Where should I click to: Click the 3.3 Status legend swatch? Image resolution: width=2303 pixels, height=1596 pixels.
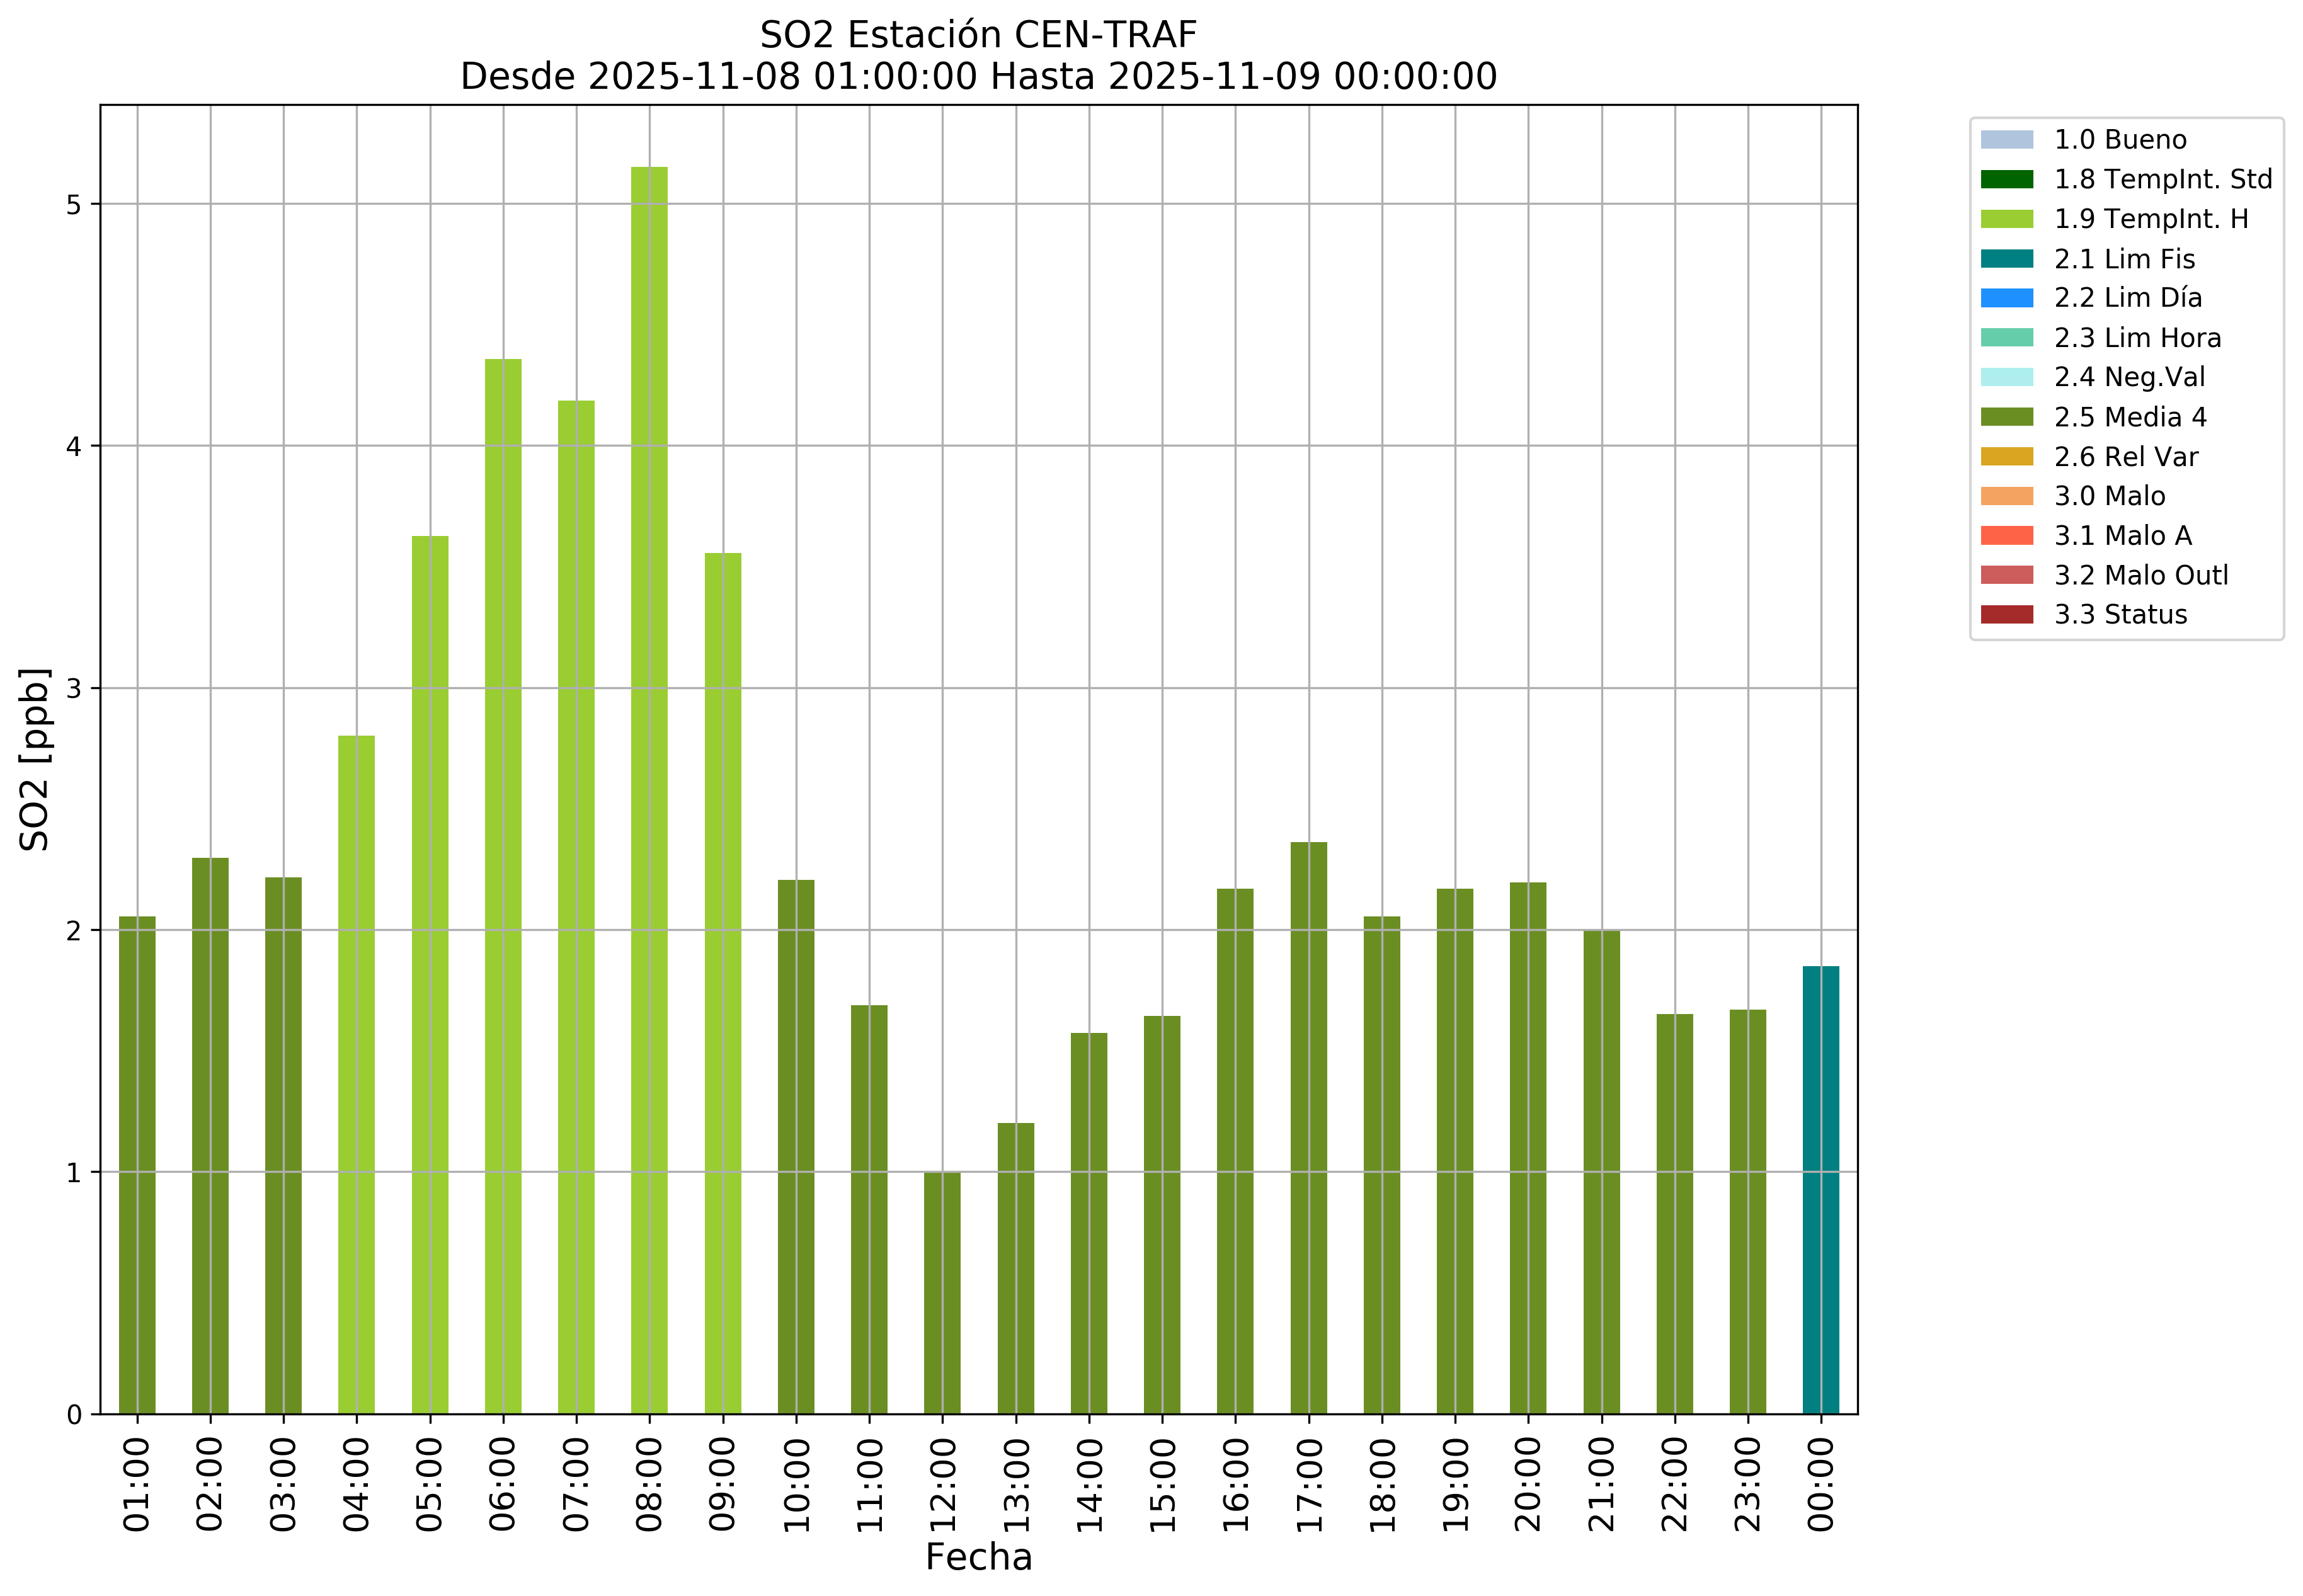click(2006, 614)
